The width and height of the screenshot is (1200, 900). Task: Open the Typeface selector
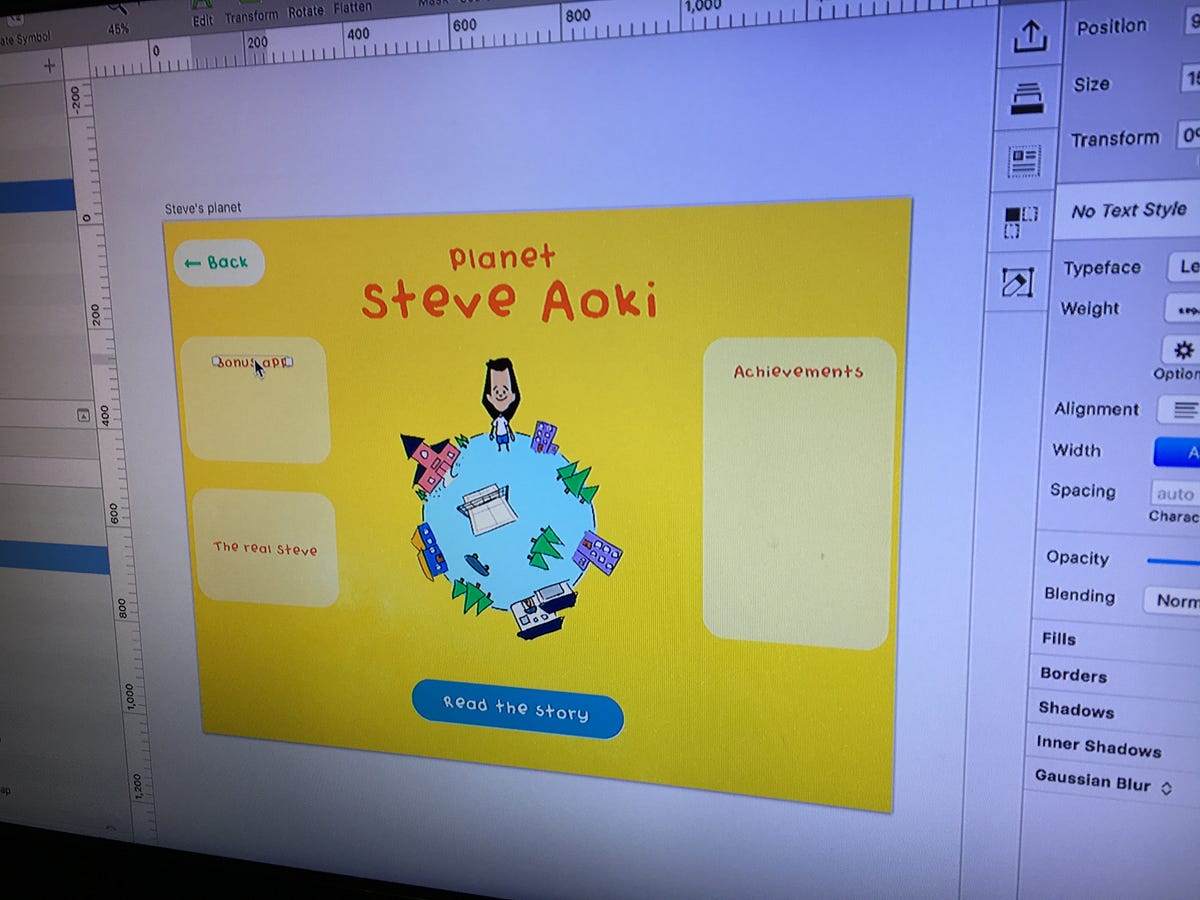point(1185,266)
